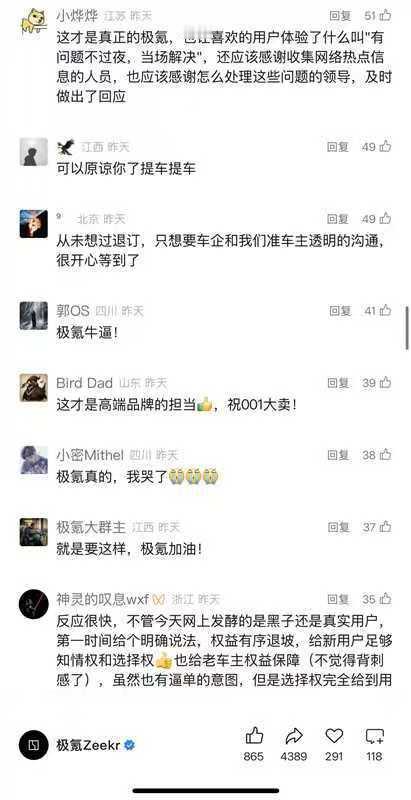Open Bird Dad's avatar
This screenshot has height=800, width=411.
pyautogui.click(x=34, y=388)
